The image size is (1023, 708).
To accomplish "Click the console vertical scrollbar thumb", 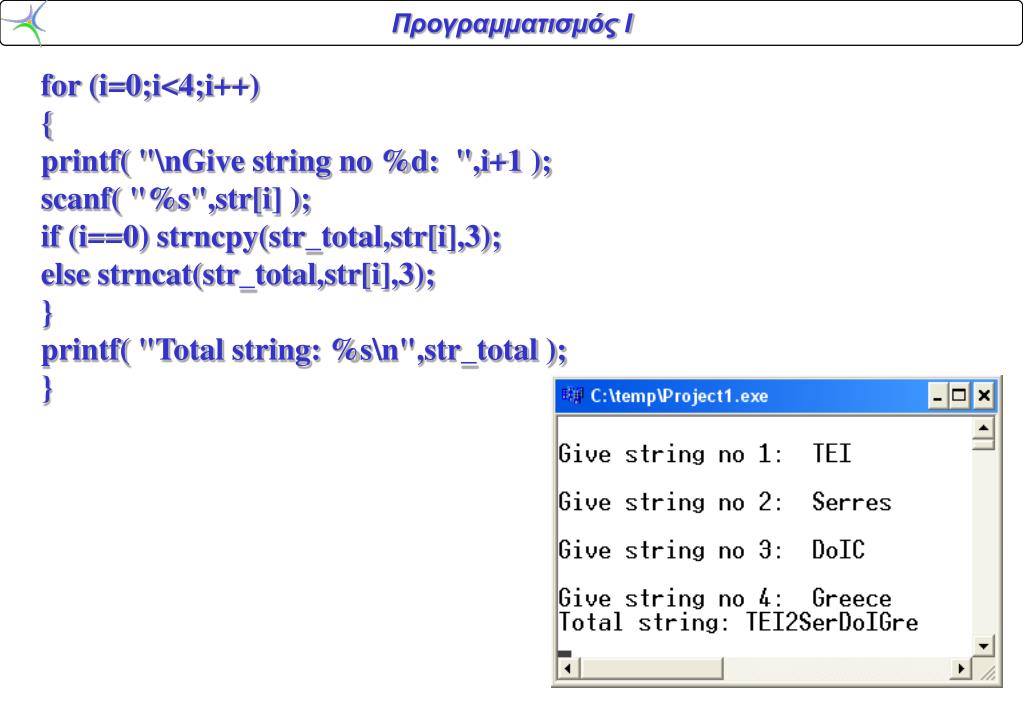I will (x=983, y=444).
